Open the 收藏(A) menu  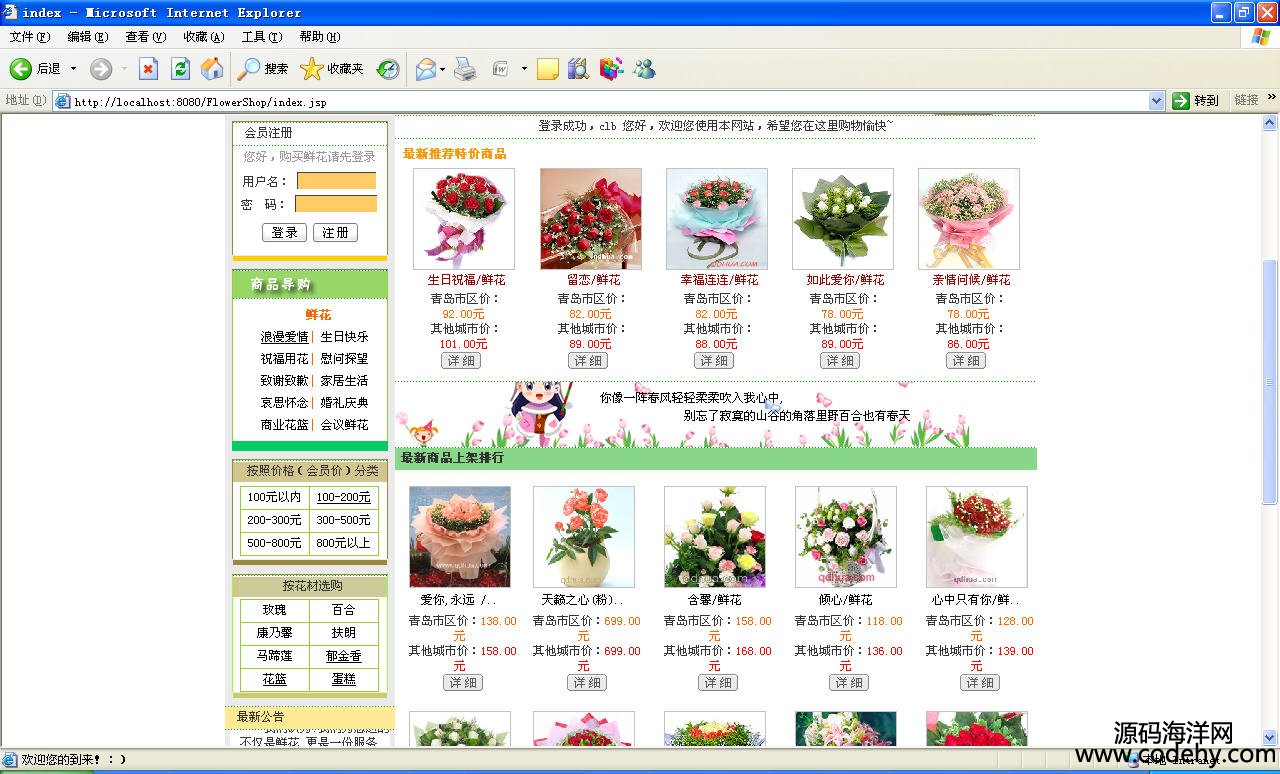pyautogui.click(x=204, y=37)
